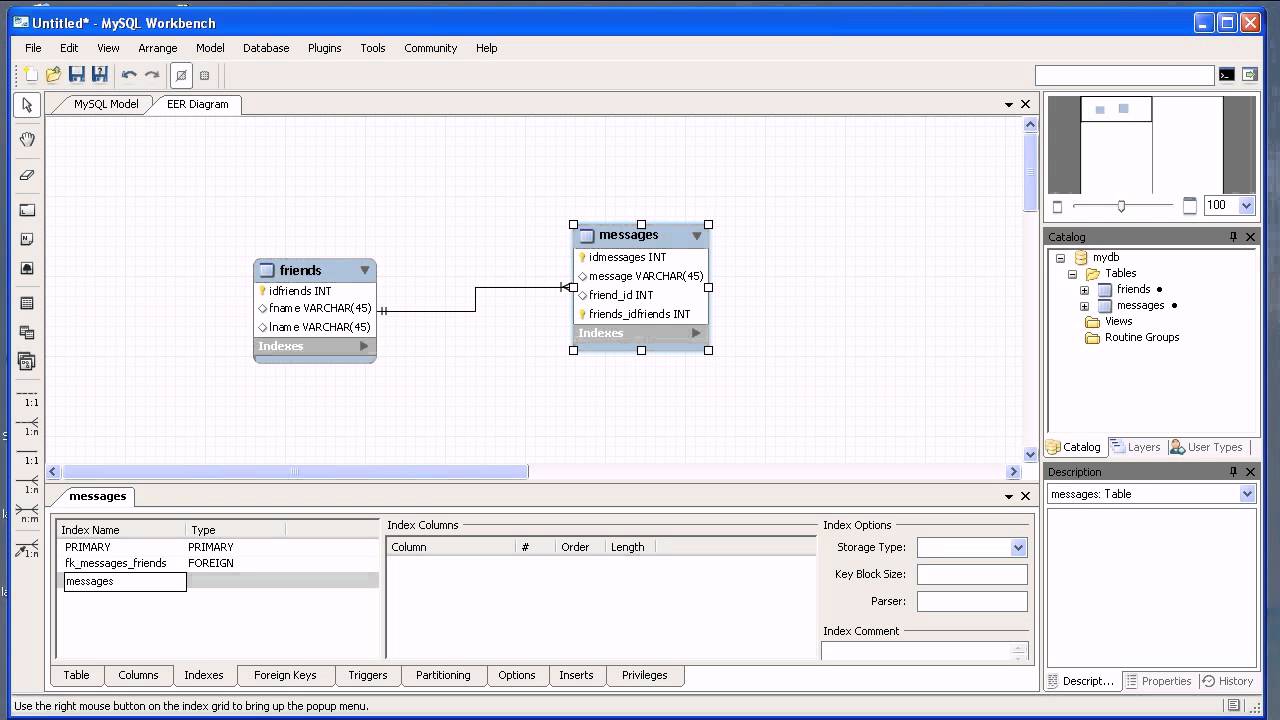Select the Hand pan tool
Image resolution: width=1280 pixels, height=720 pixels.
[x=27, y=140]
